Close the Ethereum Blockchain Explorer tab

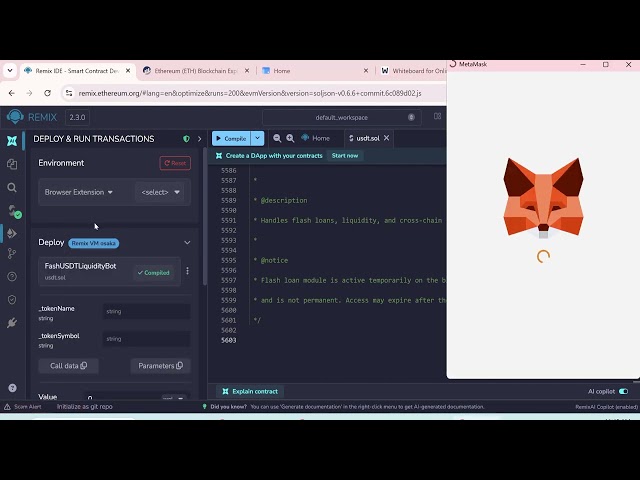click(247, 71)
